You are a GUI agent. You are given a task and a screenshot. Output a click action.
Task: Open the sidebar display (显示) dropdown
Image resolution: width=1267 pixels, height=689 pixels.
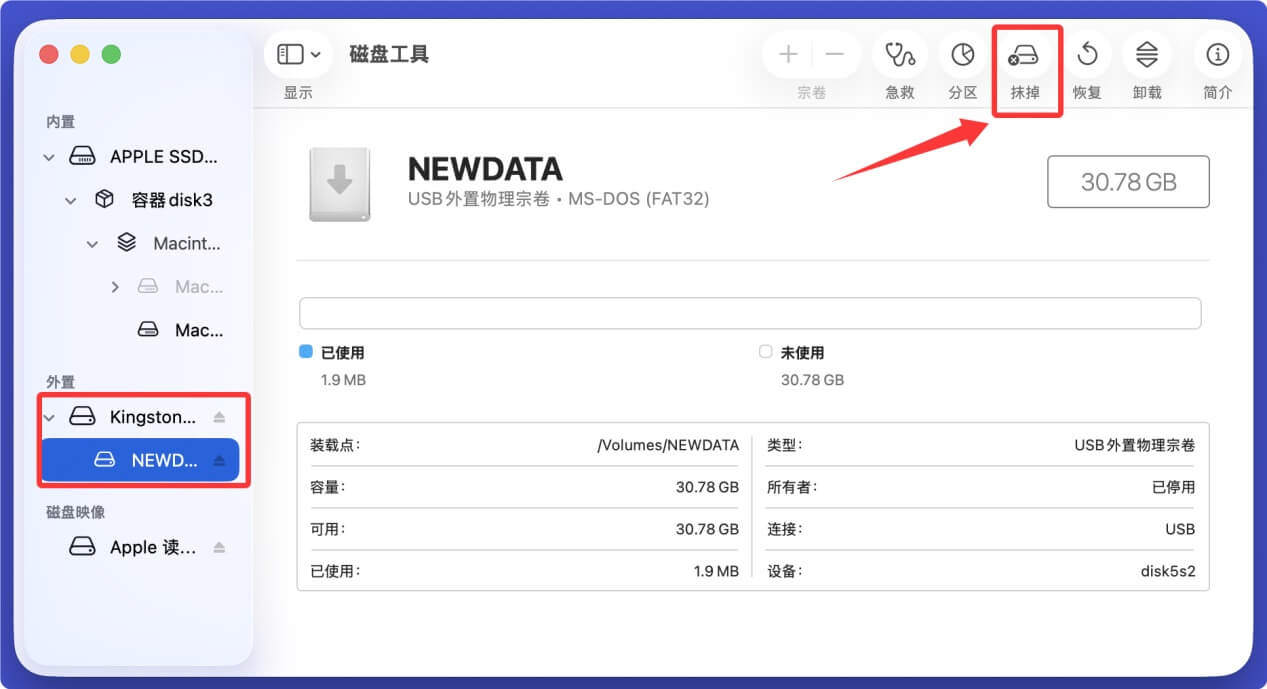pos(299,54)
